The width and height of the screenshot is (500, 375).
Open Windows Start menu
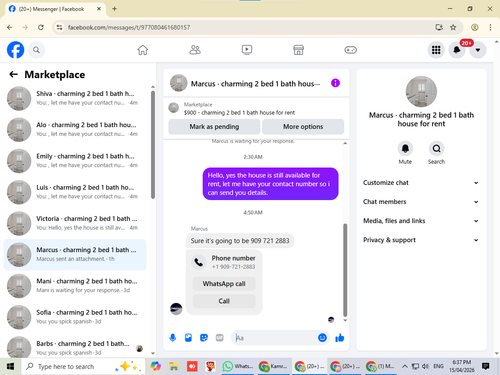pos(10,366)
